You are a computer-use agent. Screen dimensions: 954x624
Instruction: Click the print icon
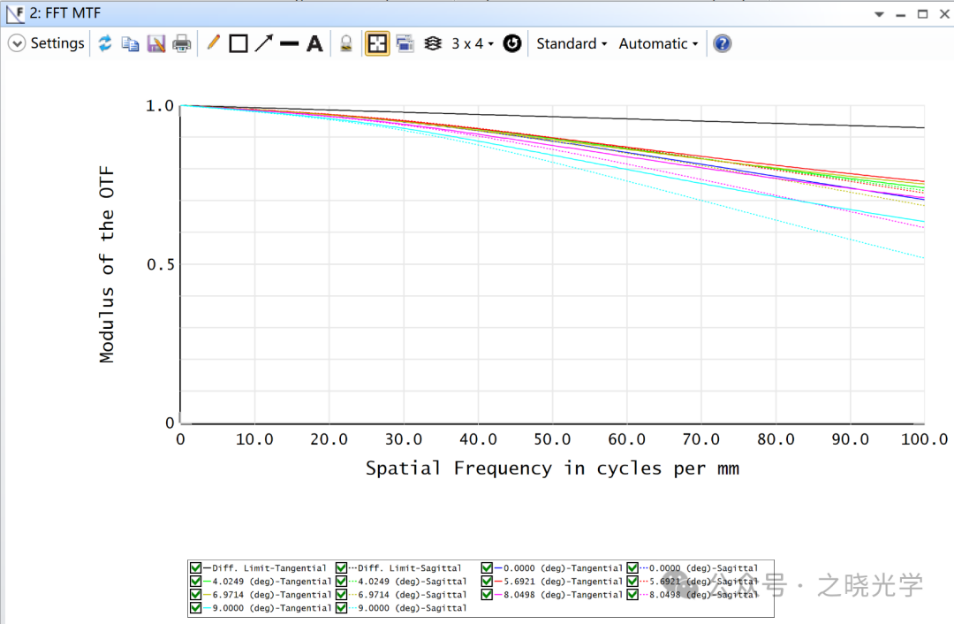[181, 44]
